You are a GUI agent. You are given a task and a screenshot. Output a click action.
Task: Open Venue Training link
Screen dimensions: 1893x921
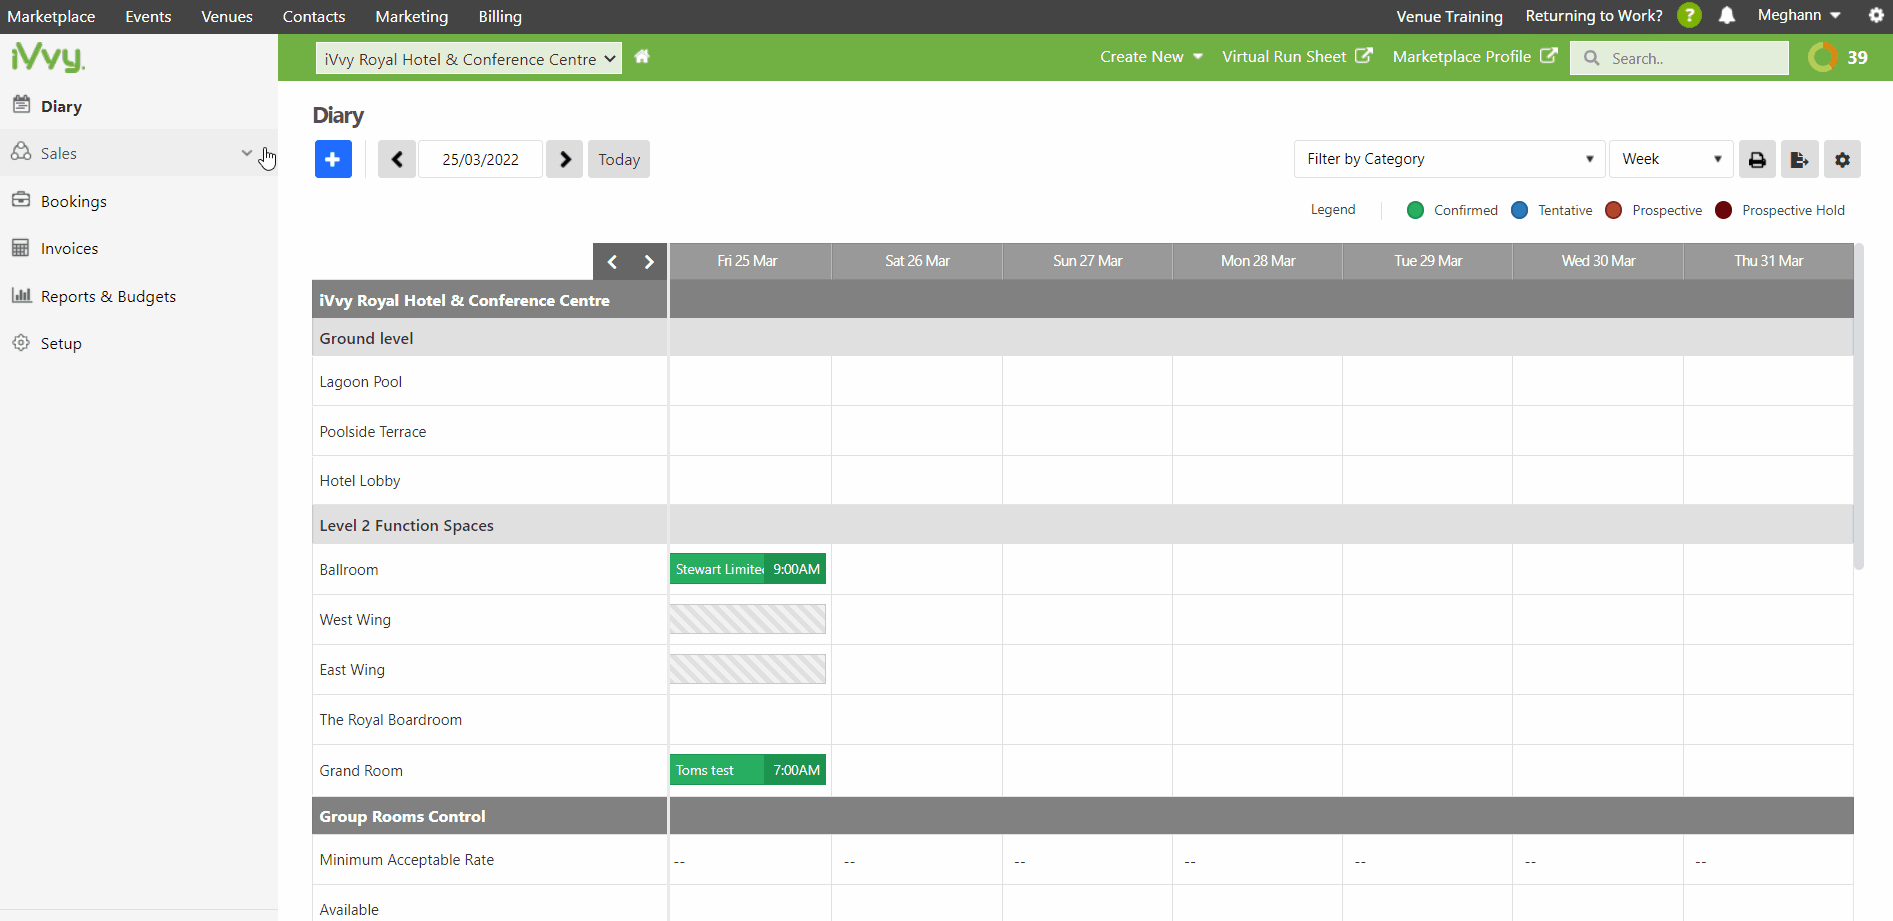tap(1449, 16)
